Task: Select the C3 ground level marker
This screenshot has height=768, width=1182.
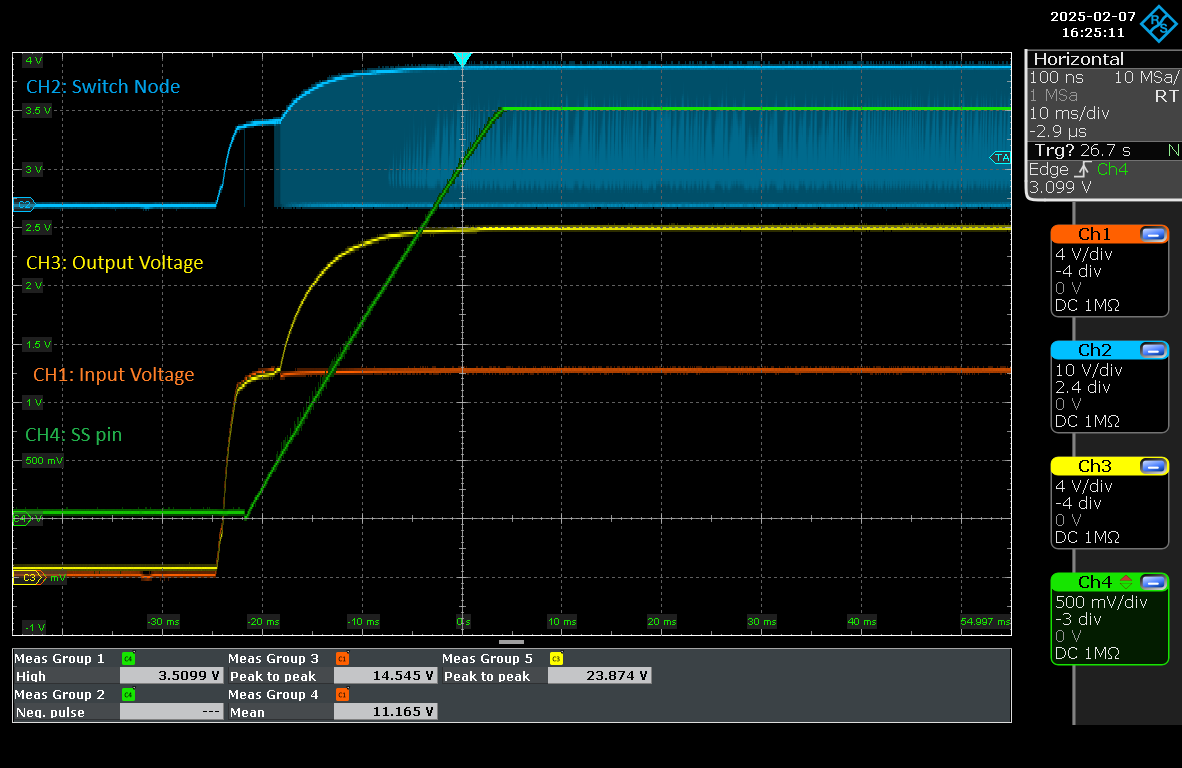Action: (x=28, y=578)
